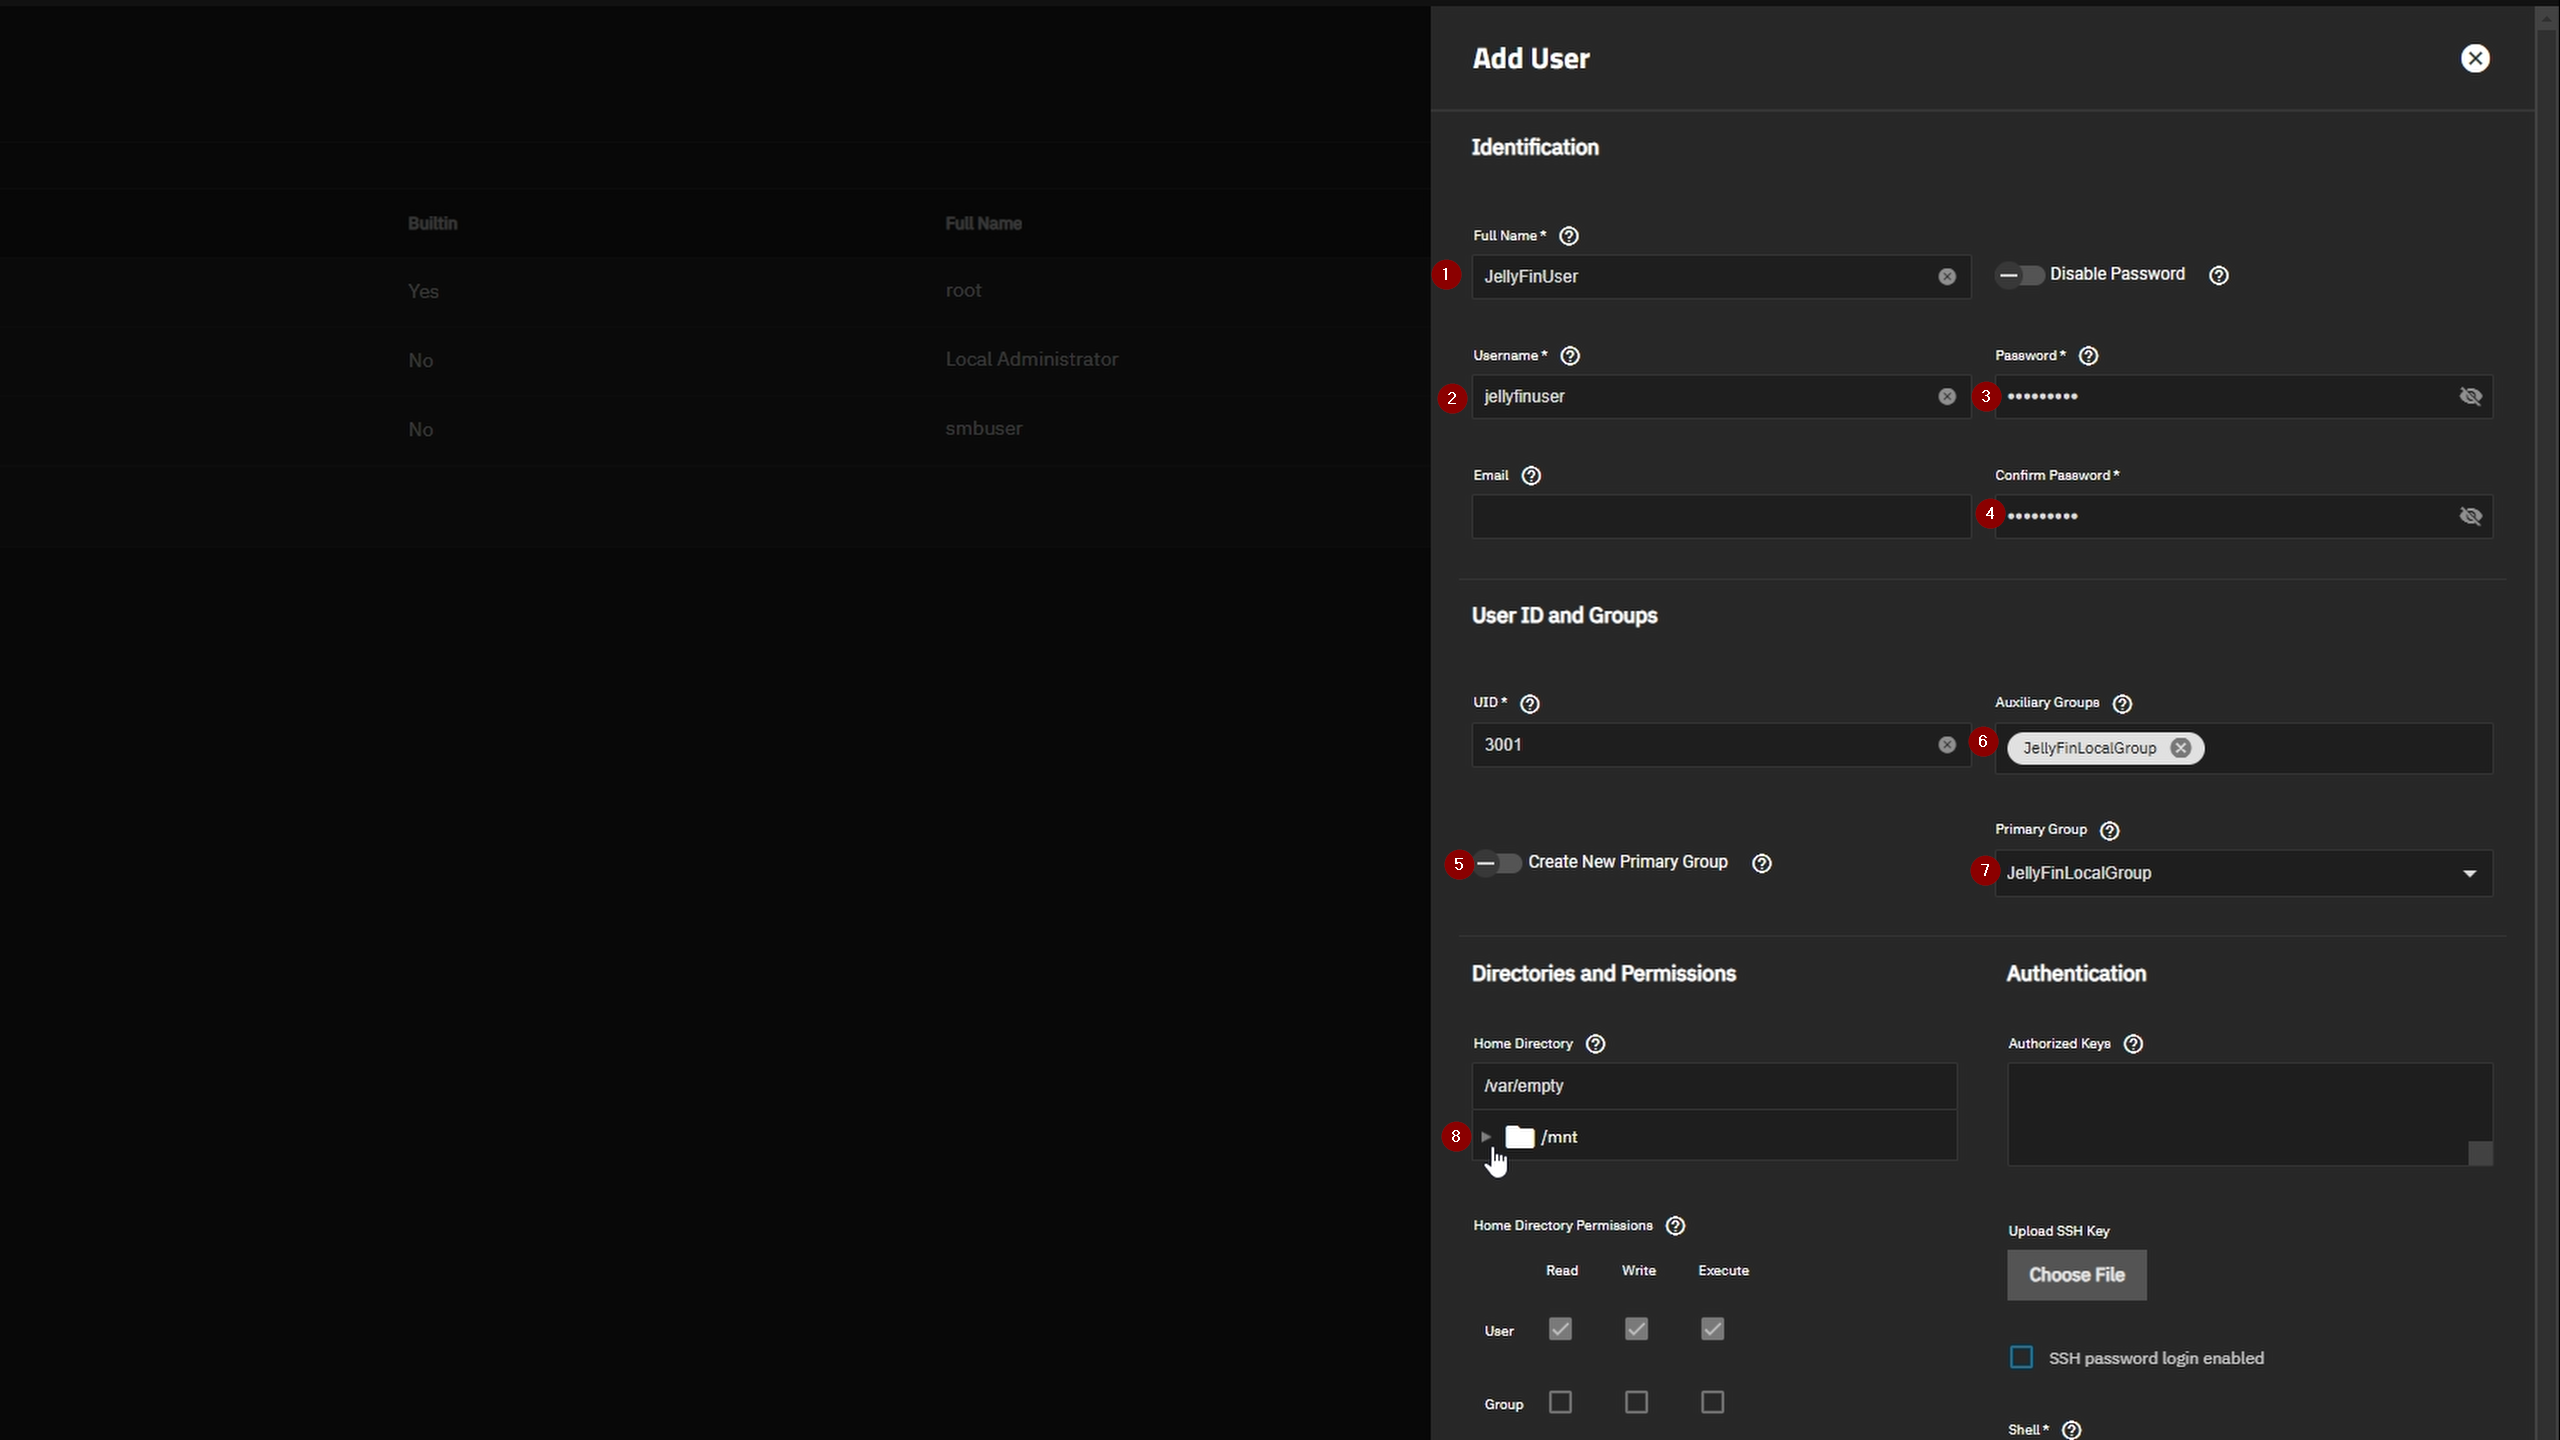Screen dimensions: 2560x1440
Task: Toggle Create New Primary Group switch
Action: click(1497, 863)
